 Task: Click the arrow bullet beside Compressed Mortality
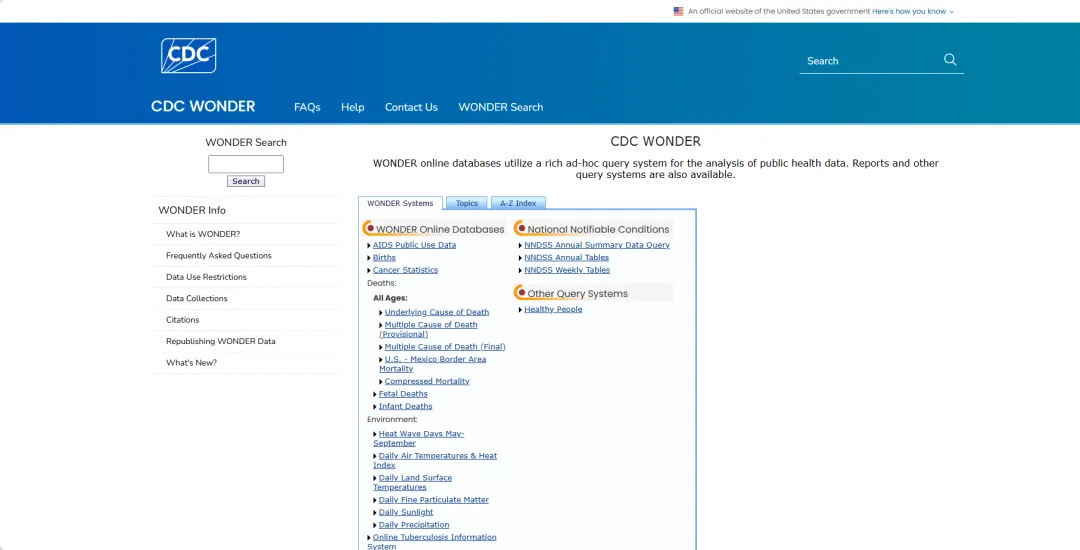(381, 381)
